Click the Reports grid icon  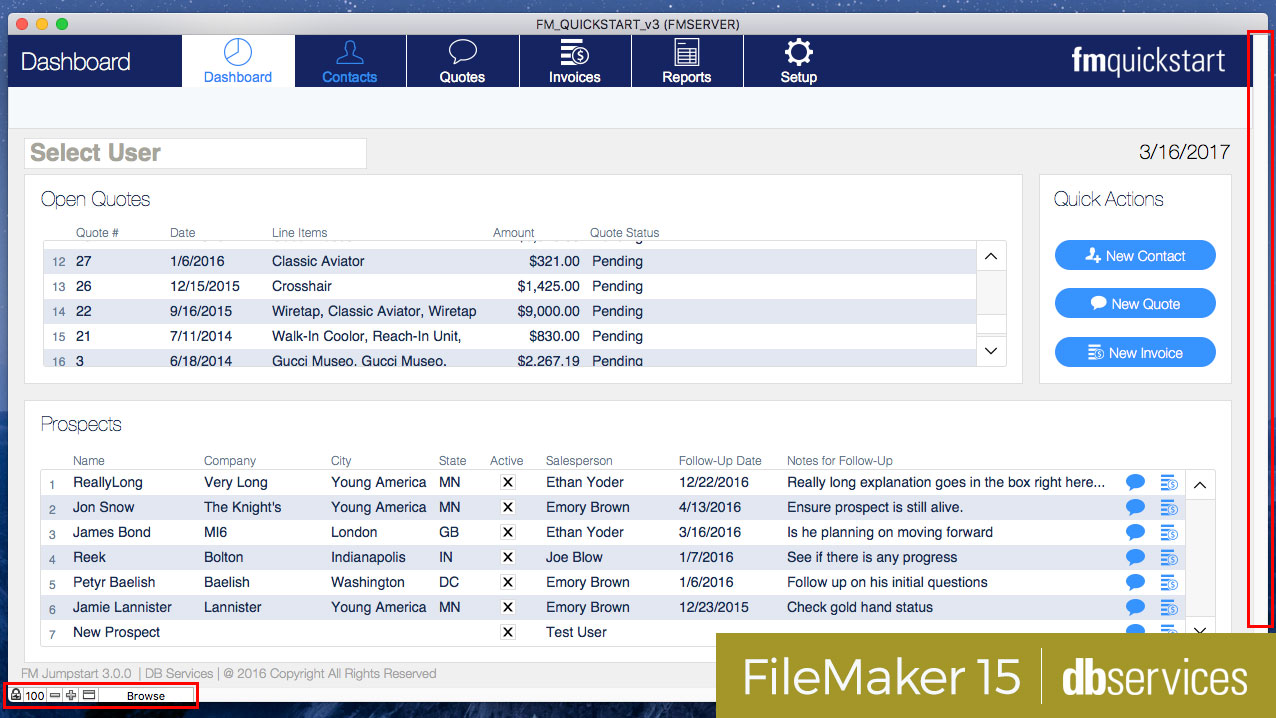pos(687,60)
